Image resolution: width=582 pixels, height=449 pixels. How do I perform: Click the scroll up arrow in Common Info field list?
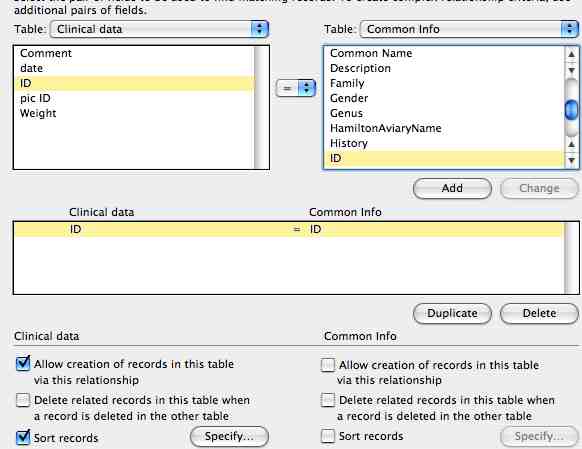572,54
